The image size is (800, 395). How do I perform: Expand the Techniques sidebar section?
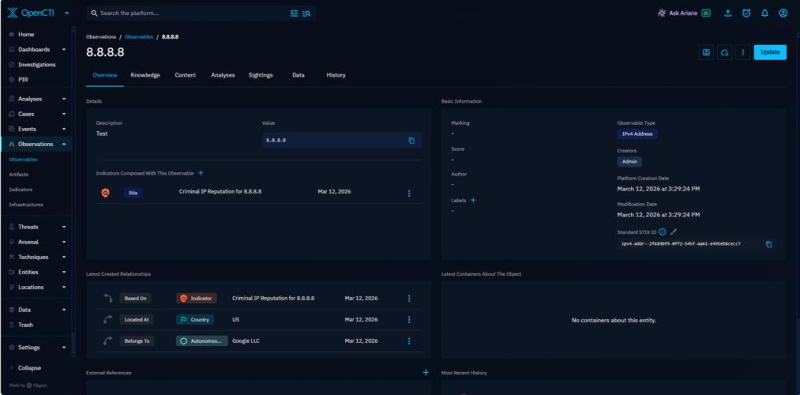[x=64, y=257]
